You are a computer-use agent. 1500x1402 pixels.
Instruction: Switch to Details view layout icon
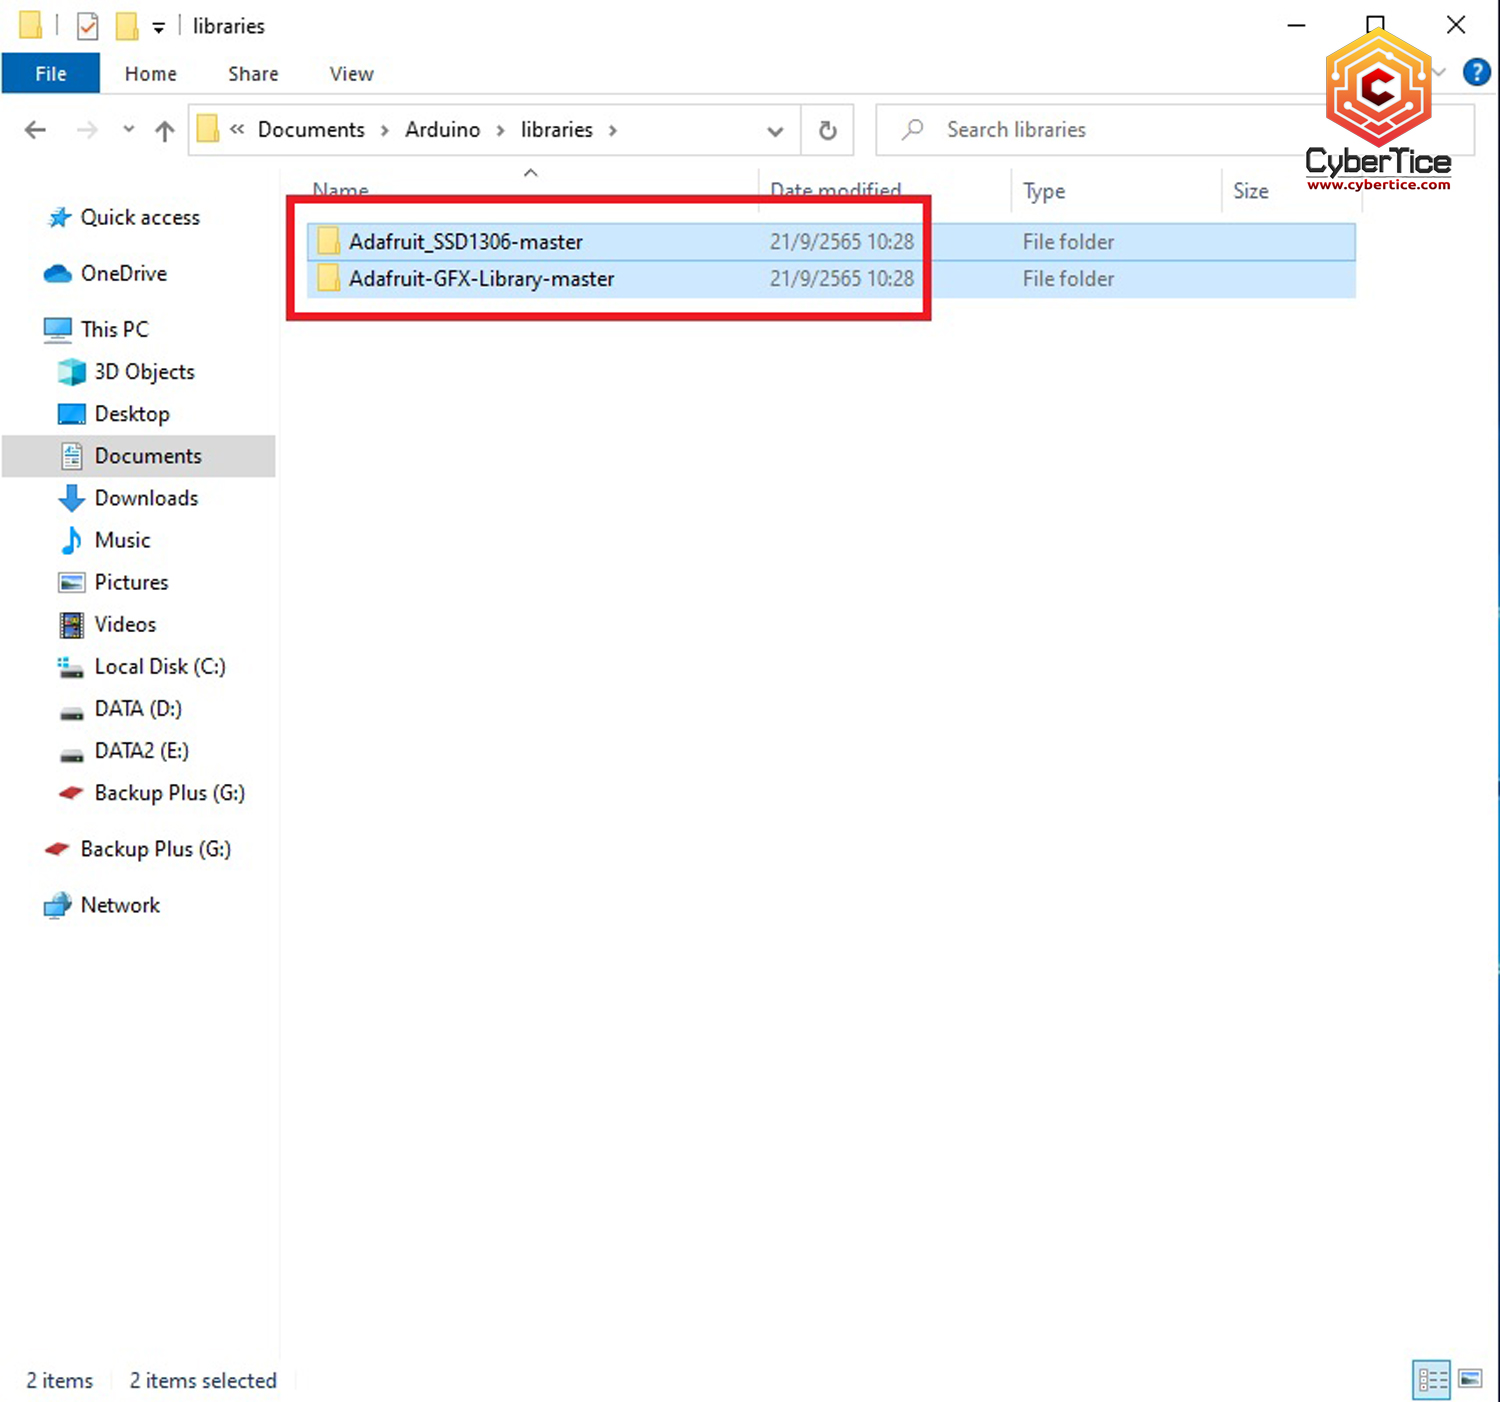(1432, 1380)
